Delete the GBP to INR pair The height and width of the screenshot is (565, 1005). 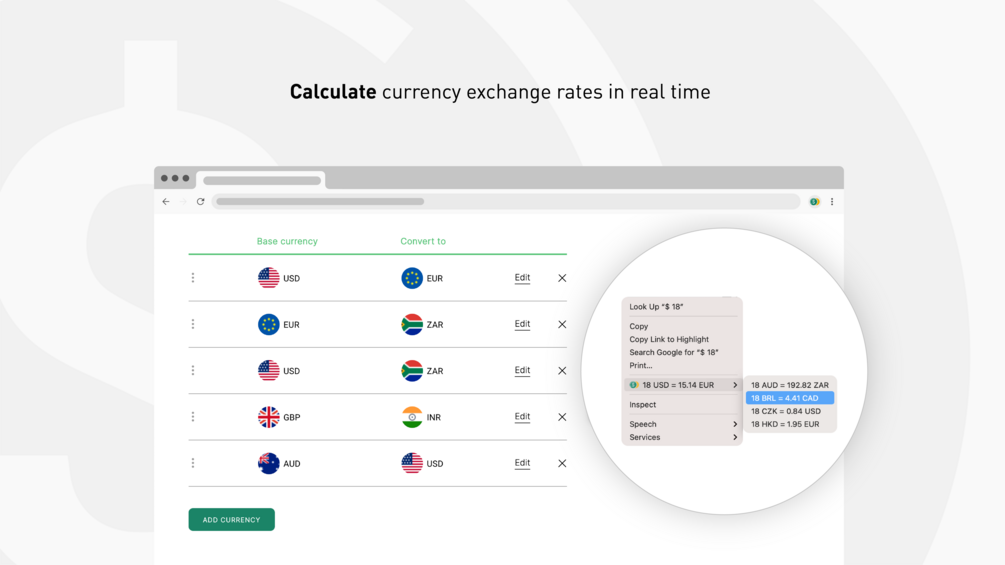pos(562,417)
